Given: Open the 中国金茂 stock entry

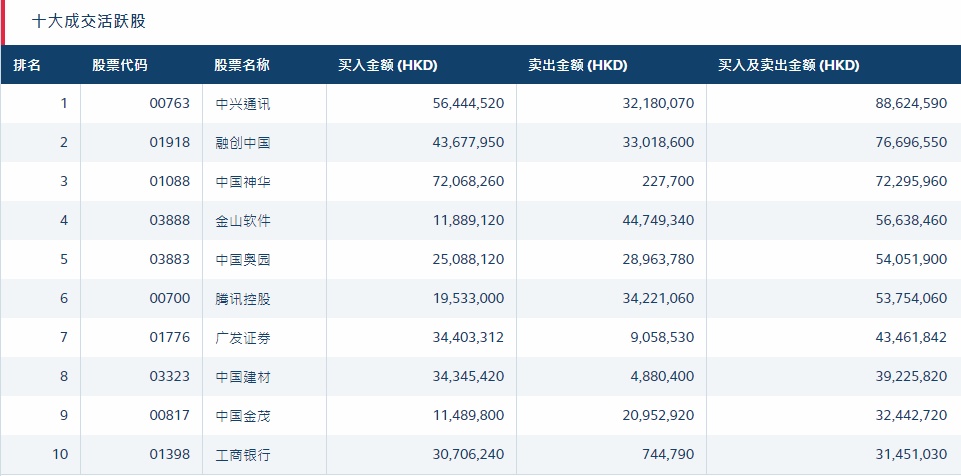Looking at the screenshot, I should point(243,416).
